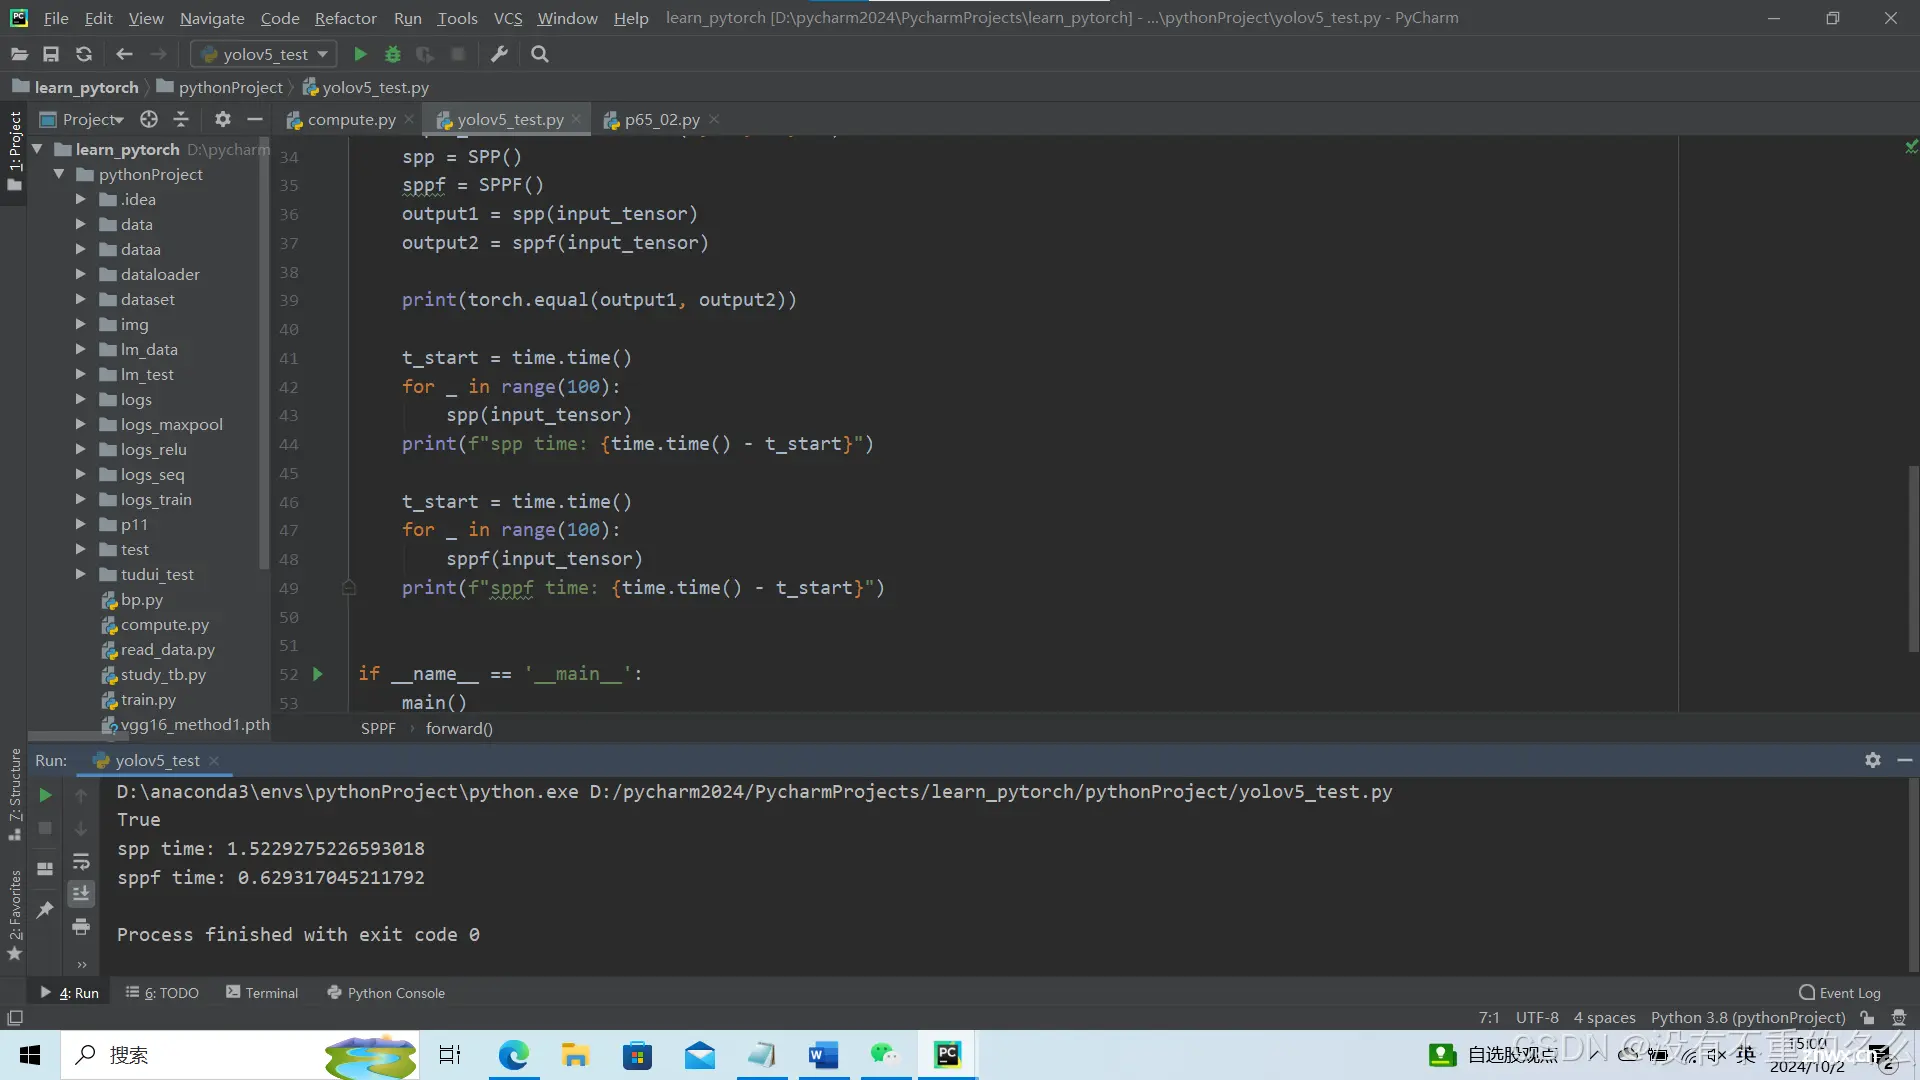
Task: Hide the Project panel with minus icon
Action: [255, 119]
